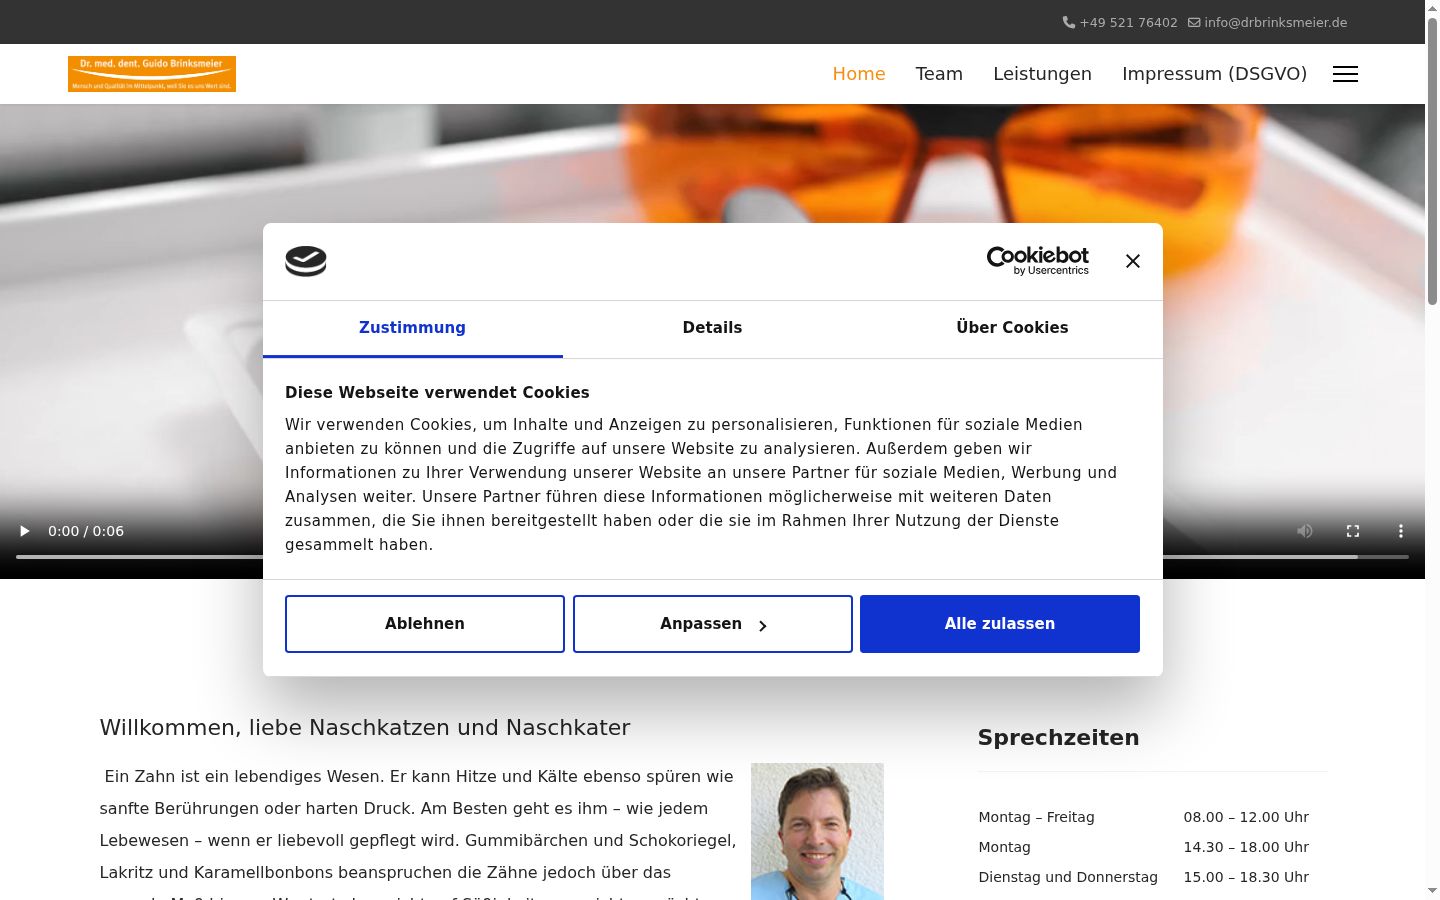Open the Team page
Image resolution: width=1440 pixels, height=900 pixels.
tap(939, 74)
